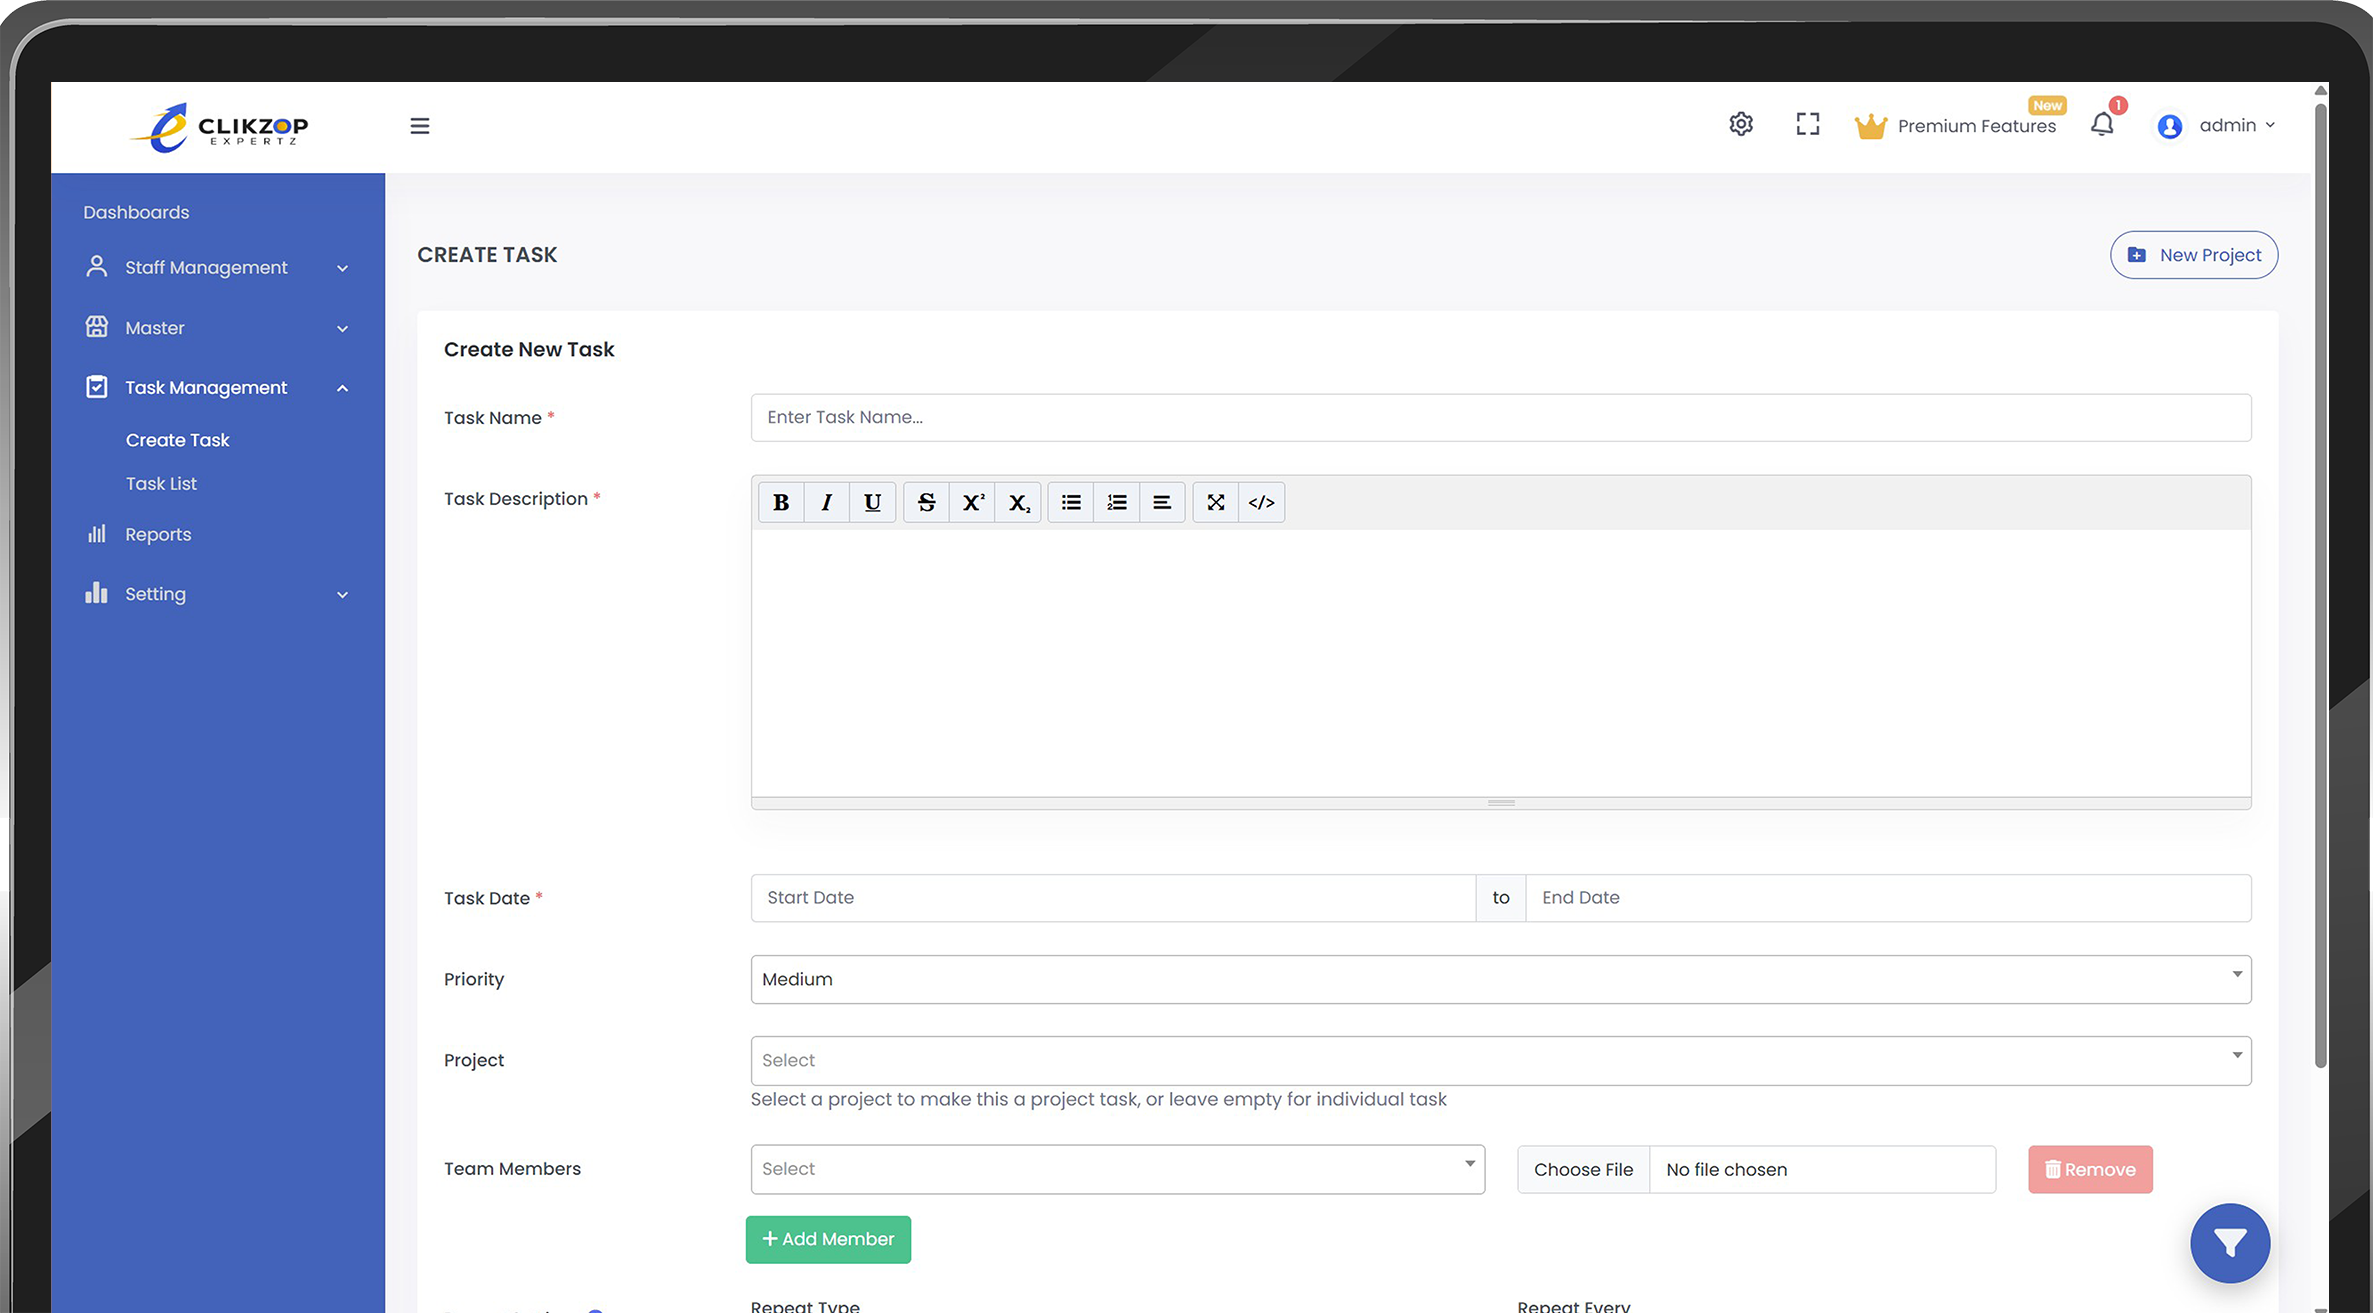Select the subscript icon in the editor
The width and height of the screenshot is (2373, 1313).
[x=1018, y=502]
